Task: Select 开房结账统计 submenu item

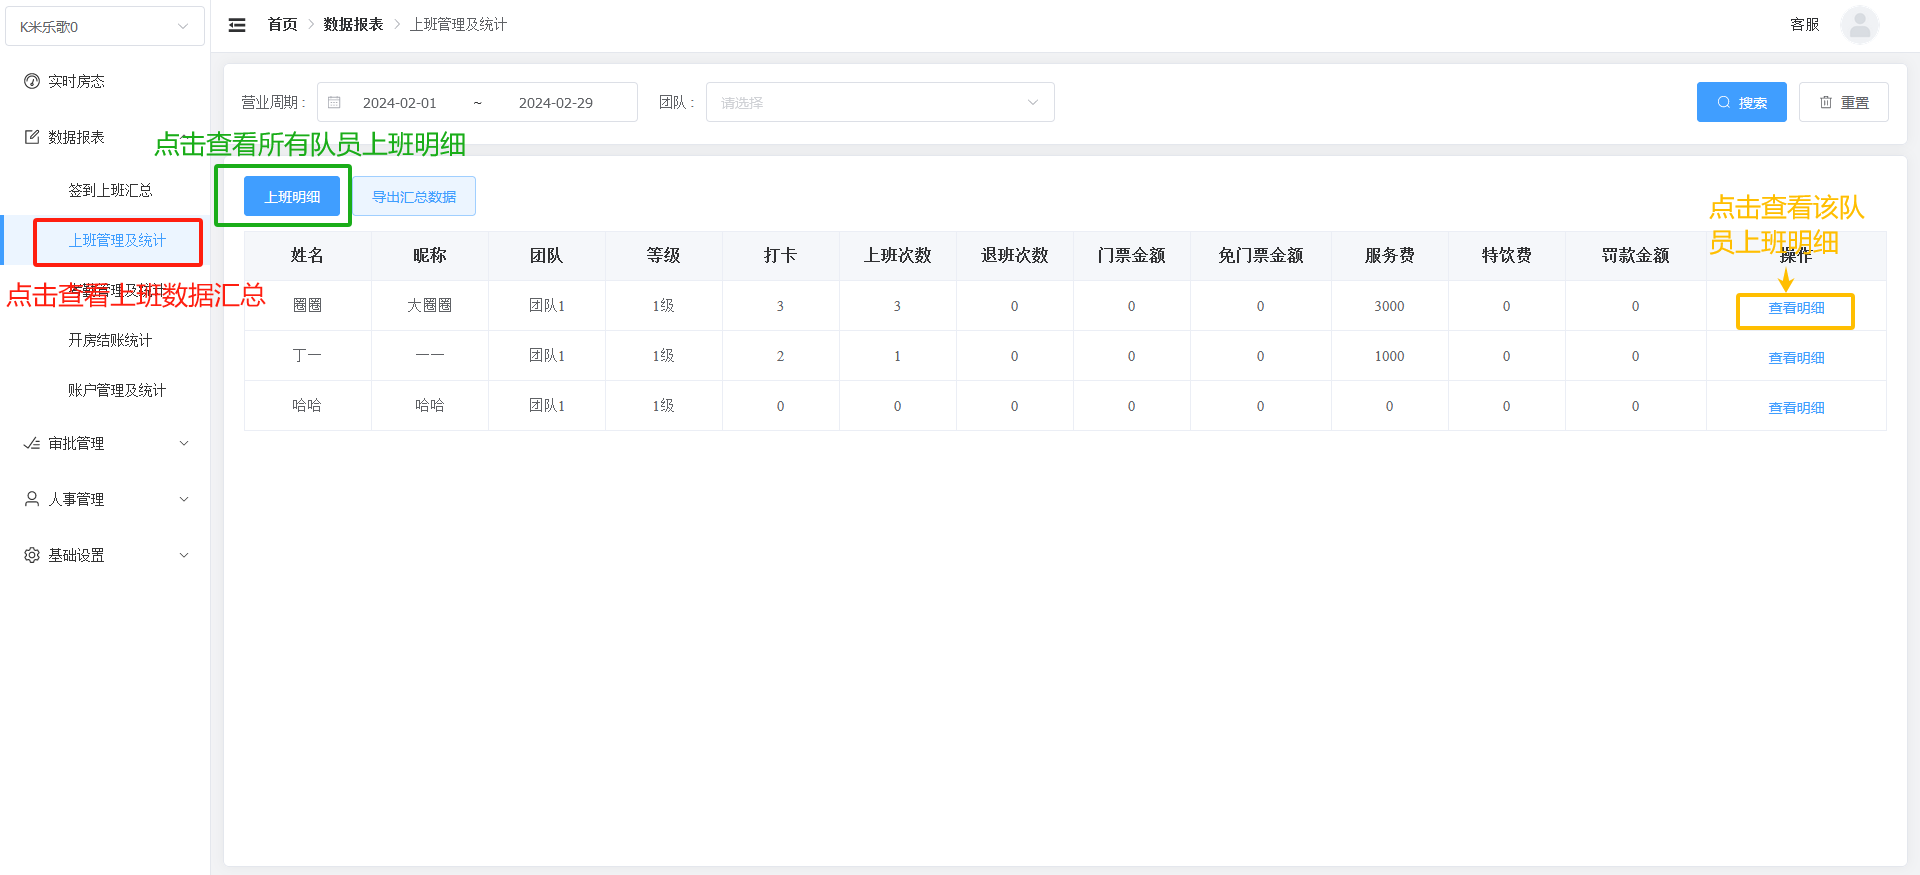Action: pyautogui.click(x=110, y=340)
